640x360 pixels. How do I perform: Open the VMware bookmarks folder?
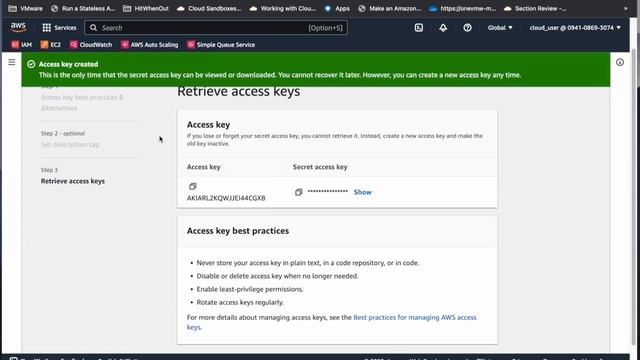26,8
